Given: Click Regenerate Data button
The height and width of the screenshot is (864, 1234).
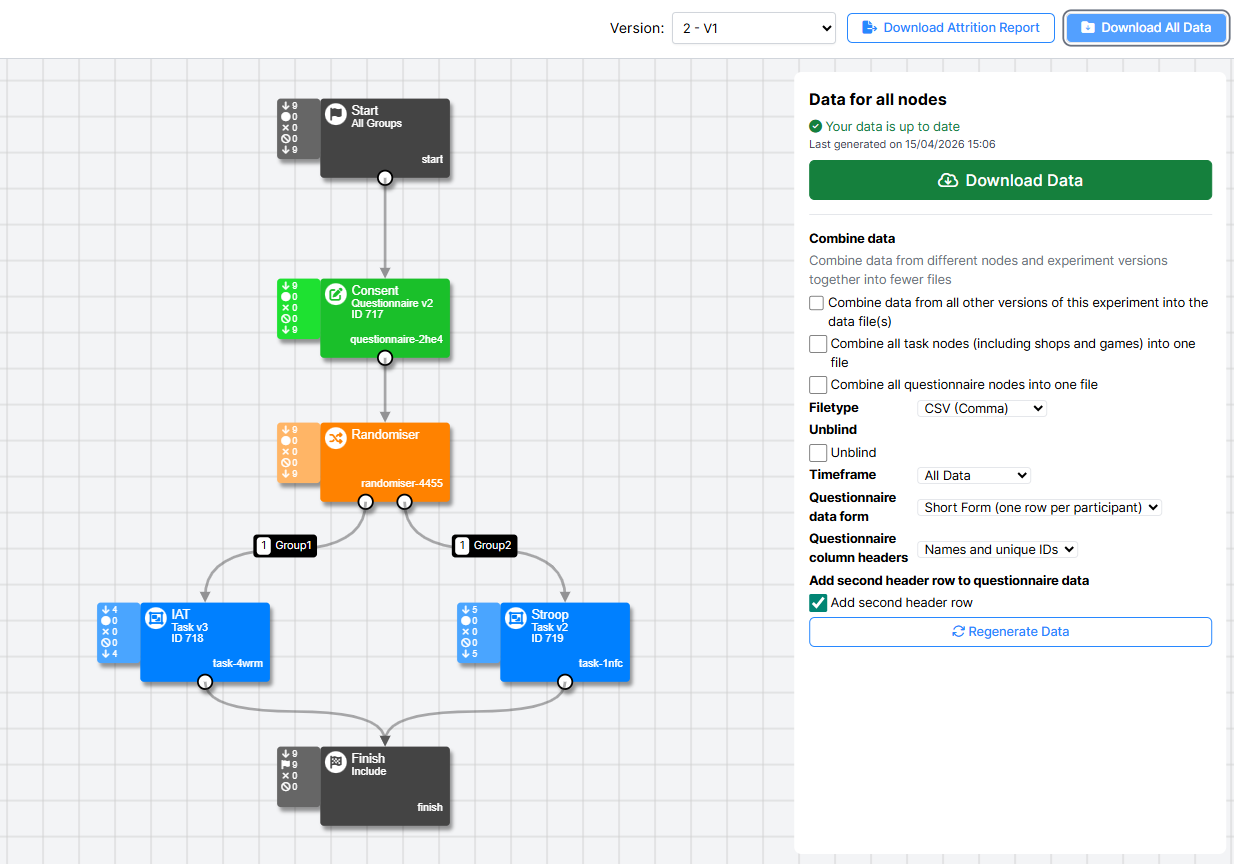Looking at the screenshot, I should coord(1010,632).
